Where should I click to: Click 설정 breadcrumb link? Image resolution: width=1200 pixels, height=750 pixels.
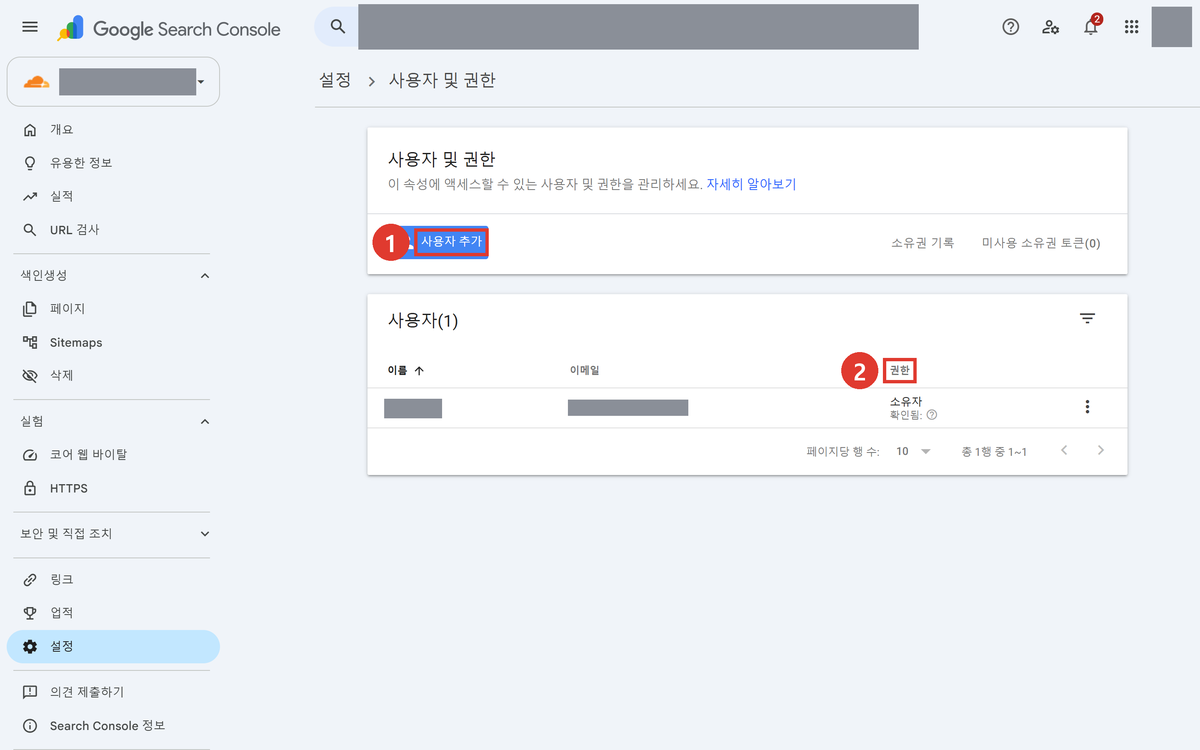coord(335,80)
